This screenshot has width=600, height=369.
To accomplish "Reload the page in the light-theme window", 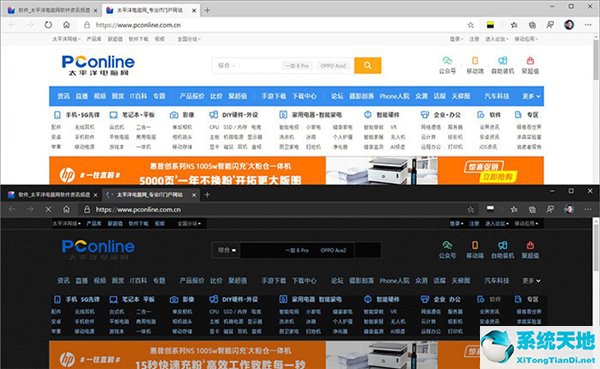I will click(x=48, y=25).
